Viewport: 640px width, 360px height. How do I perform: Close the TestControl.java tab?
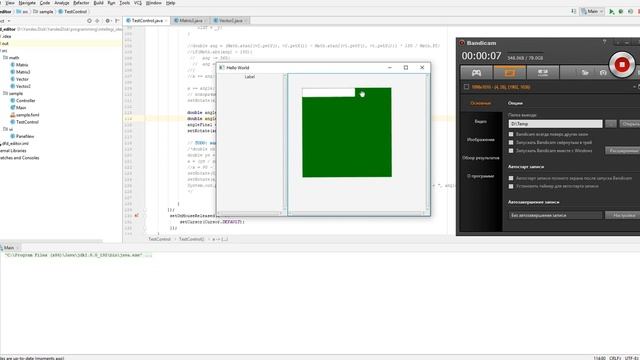click(x=166, y=21)
